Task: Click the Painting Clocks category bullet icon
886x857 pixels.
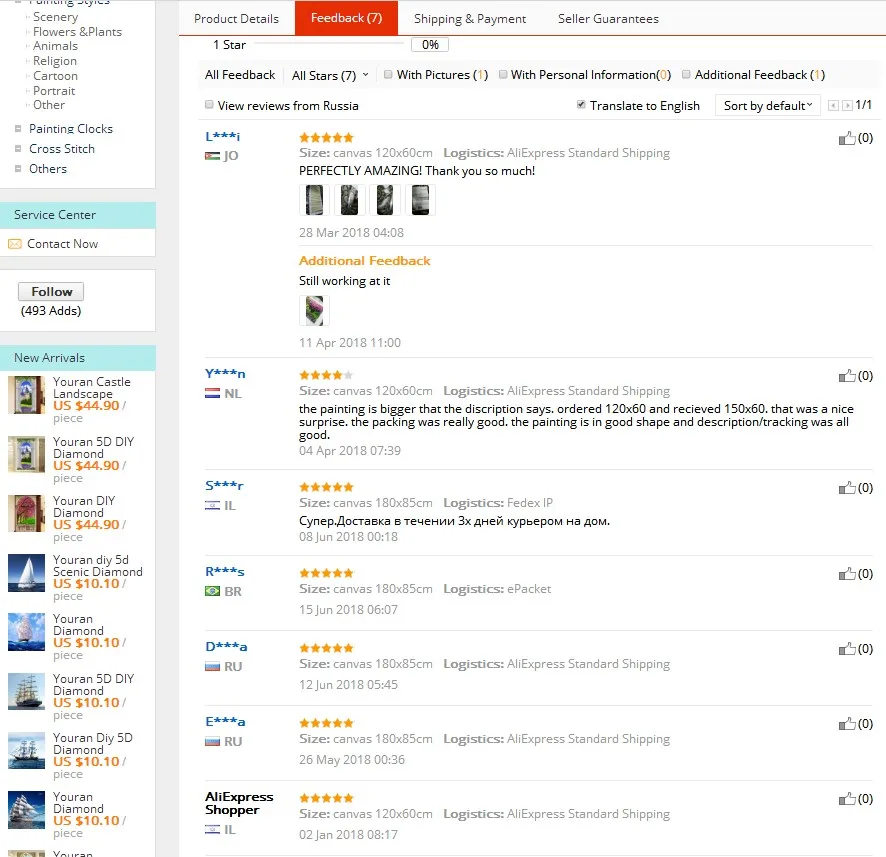Action: [18, 129]
